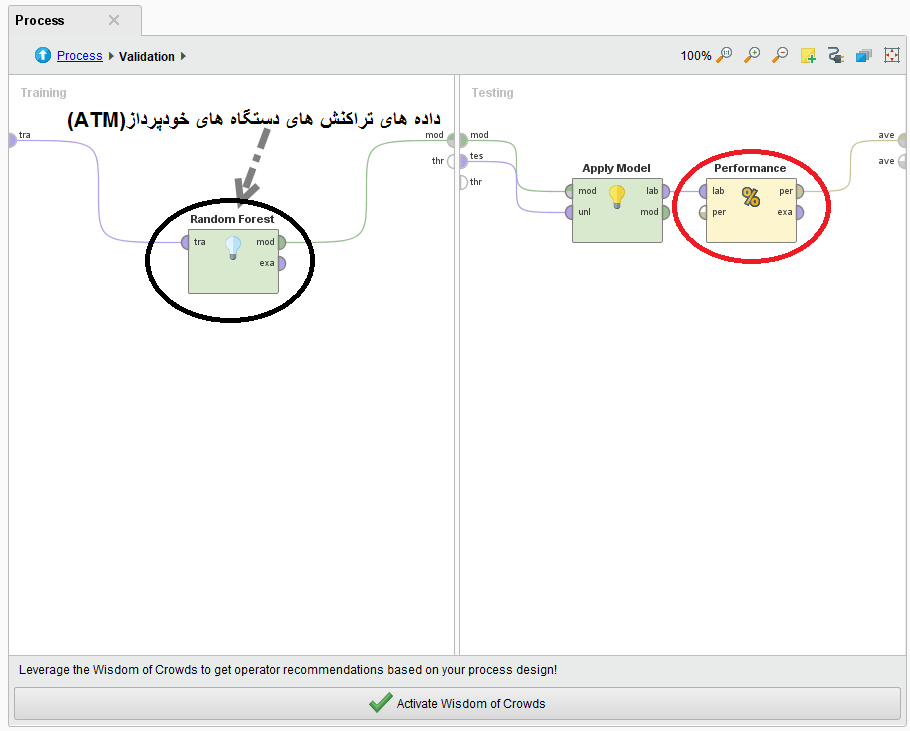Click the Training panel mod sink port
The width and height of the screenshot is (910, 731).
(x=450, y=140)
